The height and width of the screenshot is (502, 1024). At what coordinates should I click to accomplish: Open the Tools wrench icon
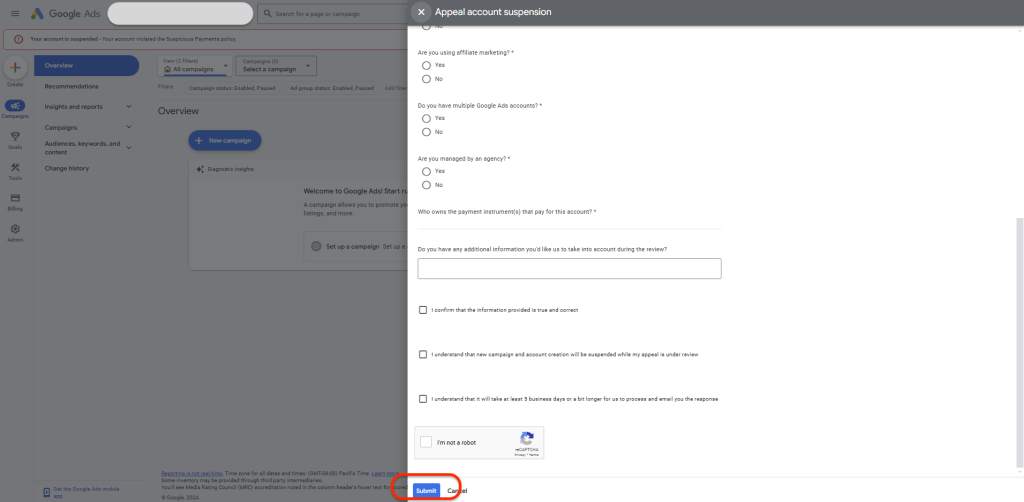click(15, 169)
